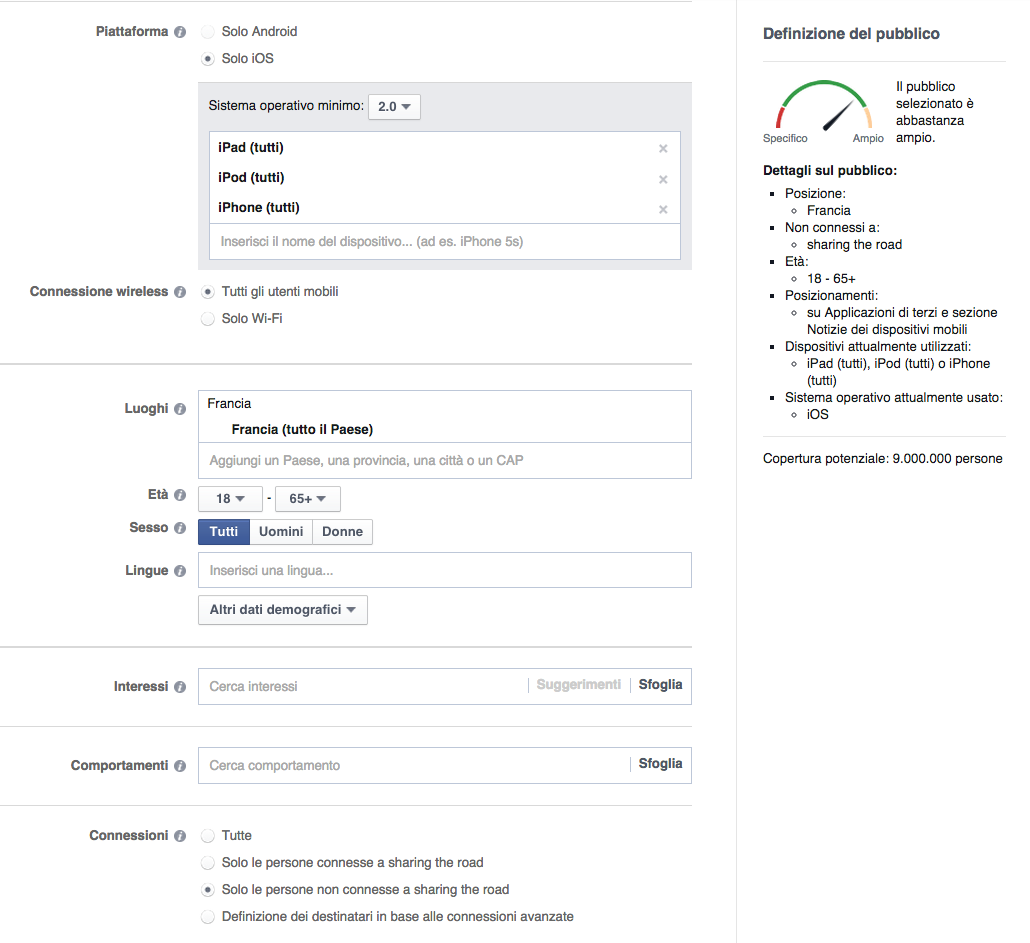Remove iPod (tutti) from device list
Image resolution: width=1030 pixels, height=943 pixels.
click(663, 179)
